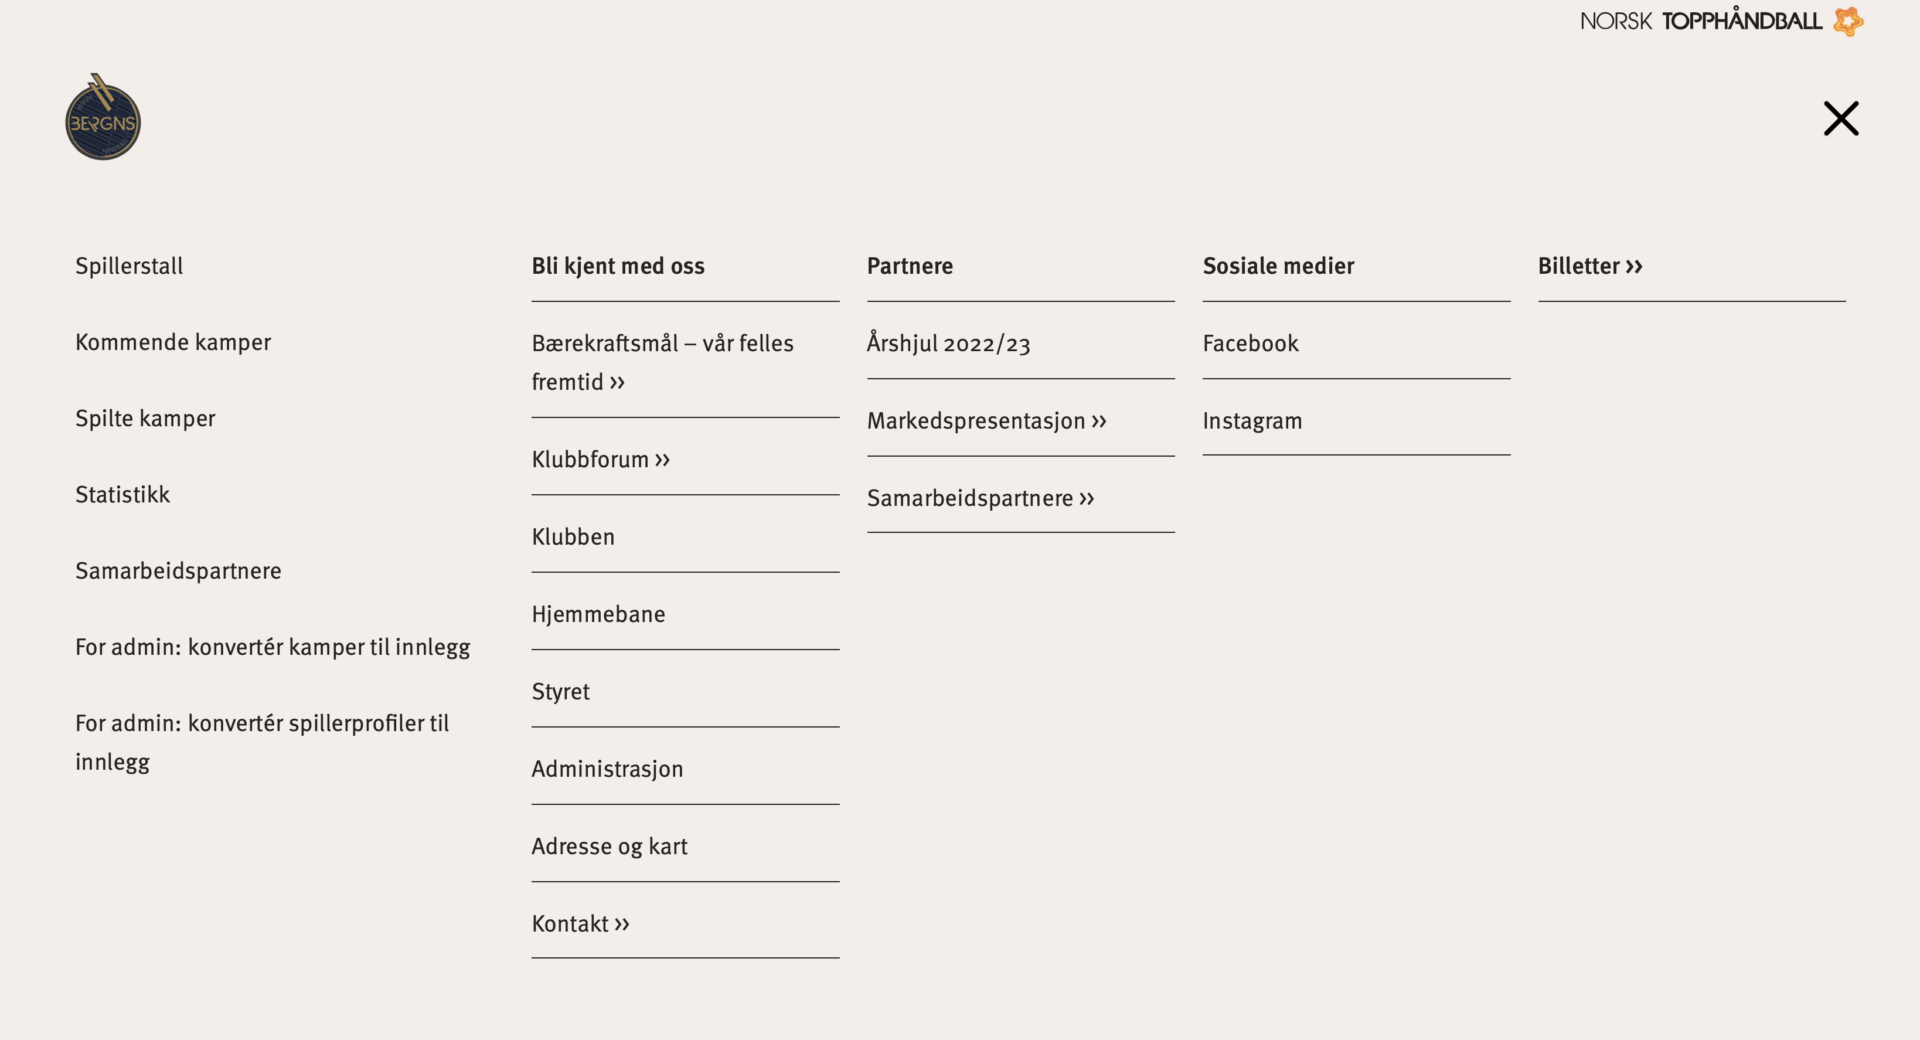Close the menu with the X icon
Screen dimensions: 1920x1040
tap(1840, 119)
